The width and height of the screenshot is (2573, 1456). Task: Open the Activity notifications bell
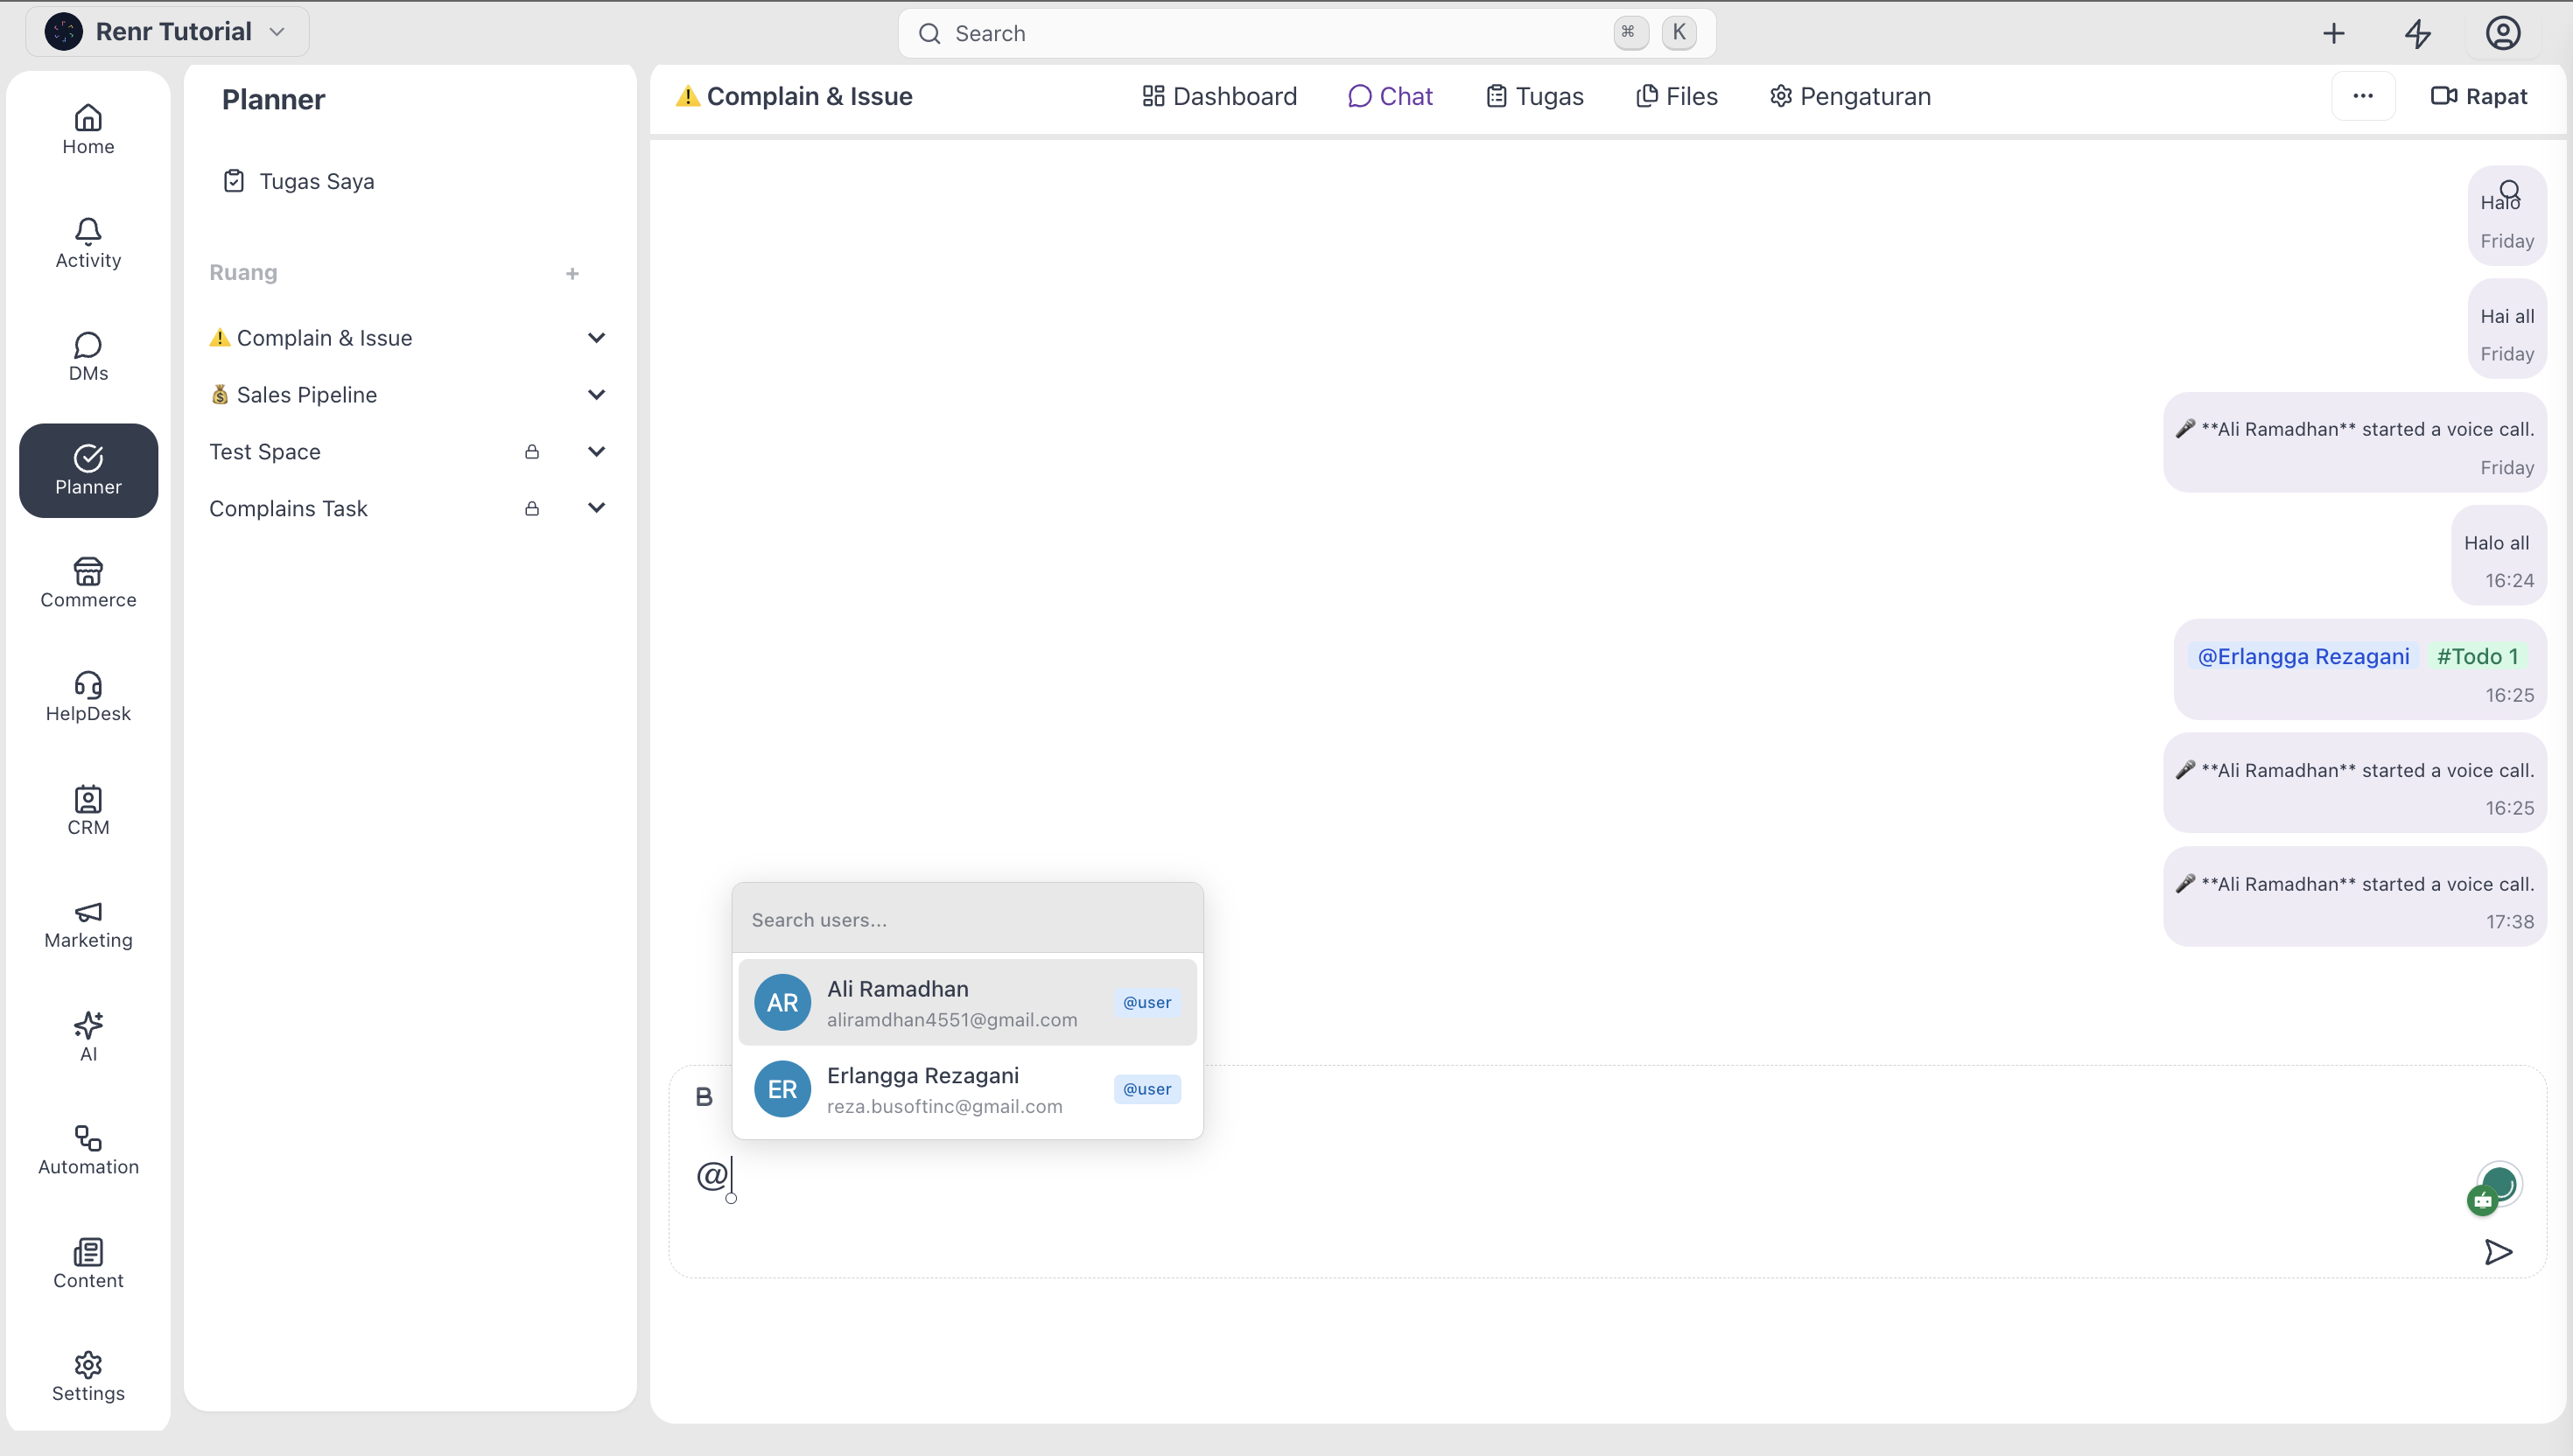(88, 243)
